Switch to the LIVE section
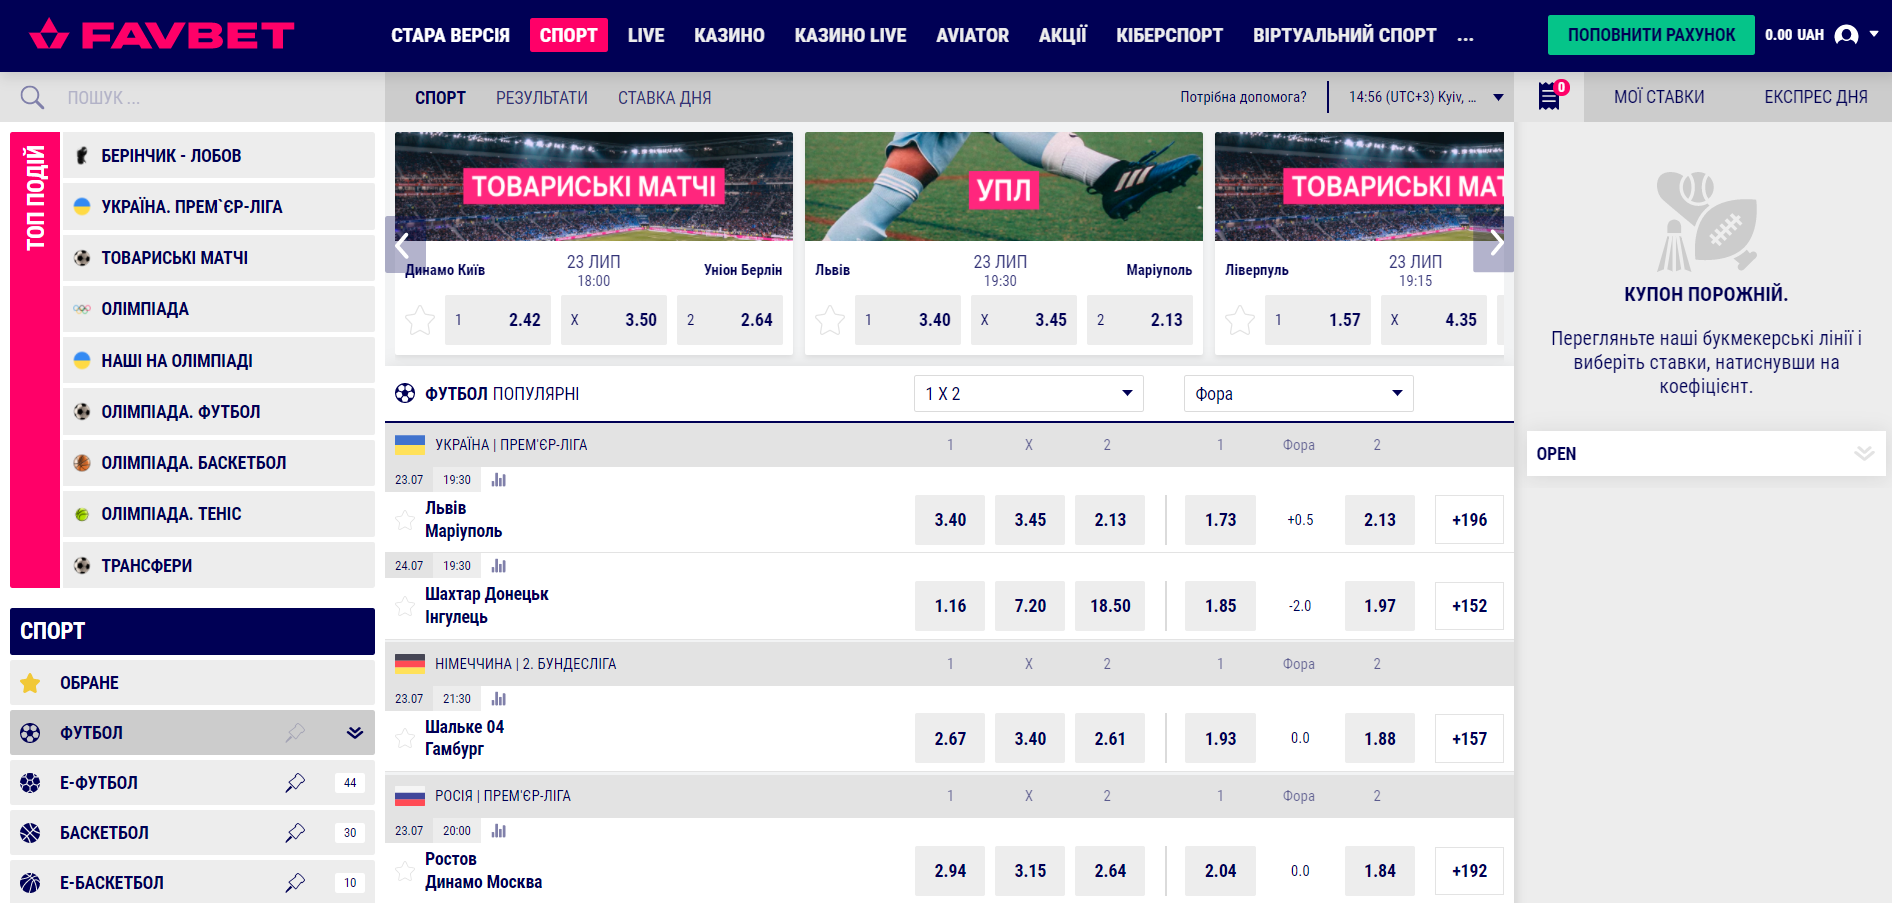Viewport: 1892px width, 903px height. (x=645, y=35)
